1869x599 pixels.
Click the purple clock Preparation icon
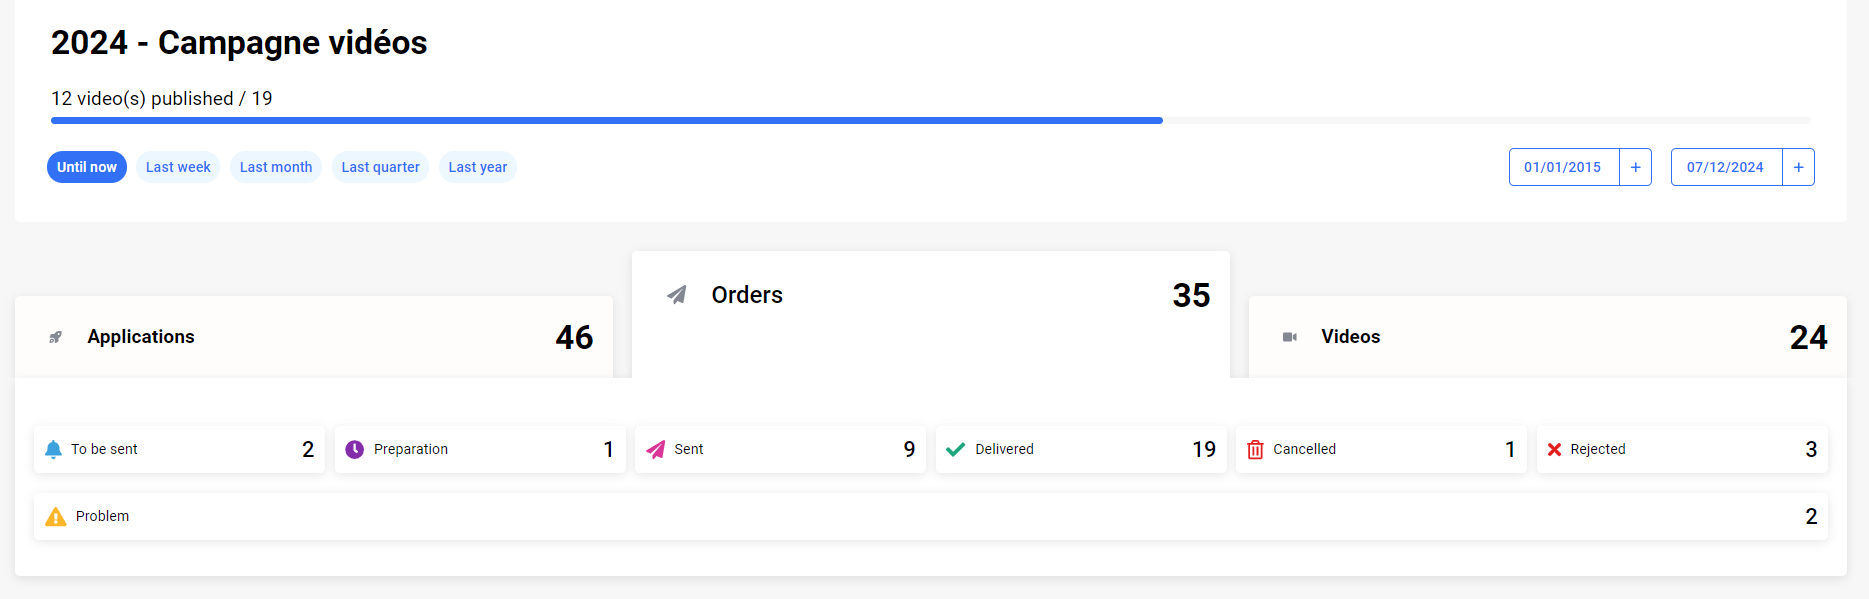click(355, 450)
